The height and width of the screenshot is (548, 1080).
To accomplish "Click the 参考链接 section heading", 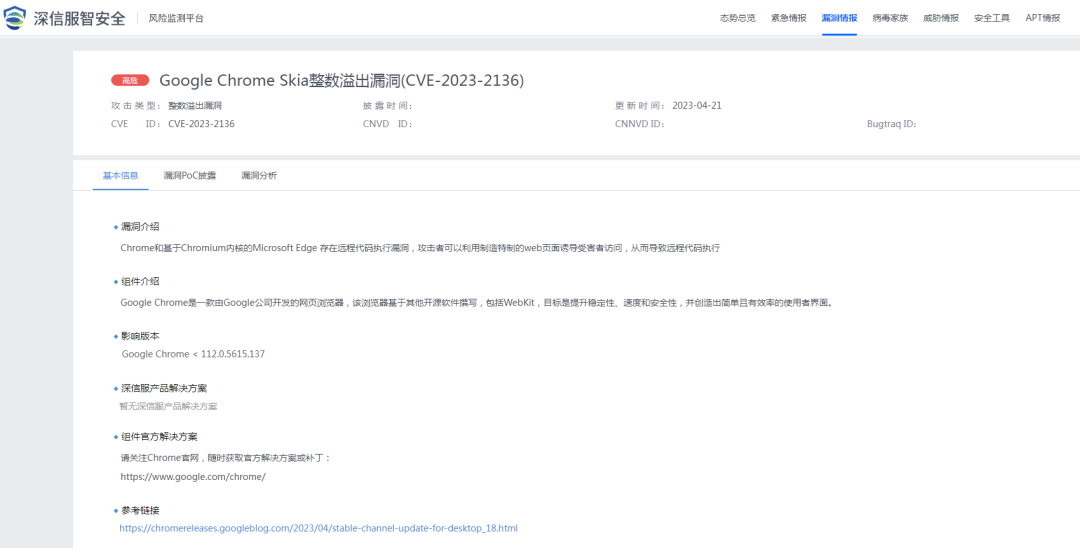I will click(x=140, y=511).
